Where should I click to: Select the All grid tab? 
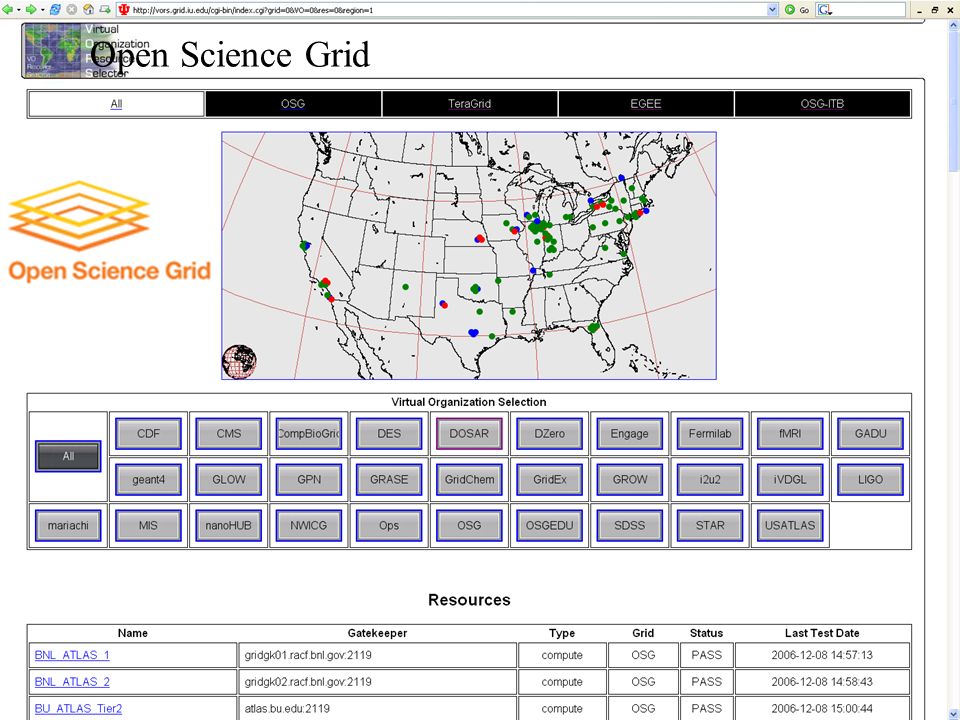pos(116,104)
